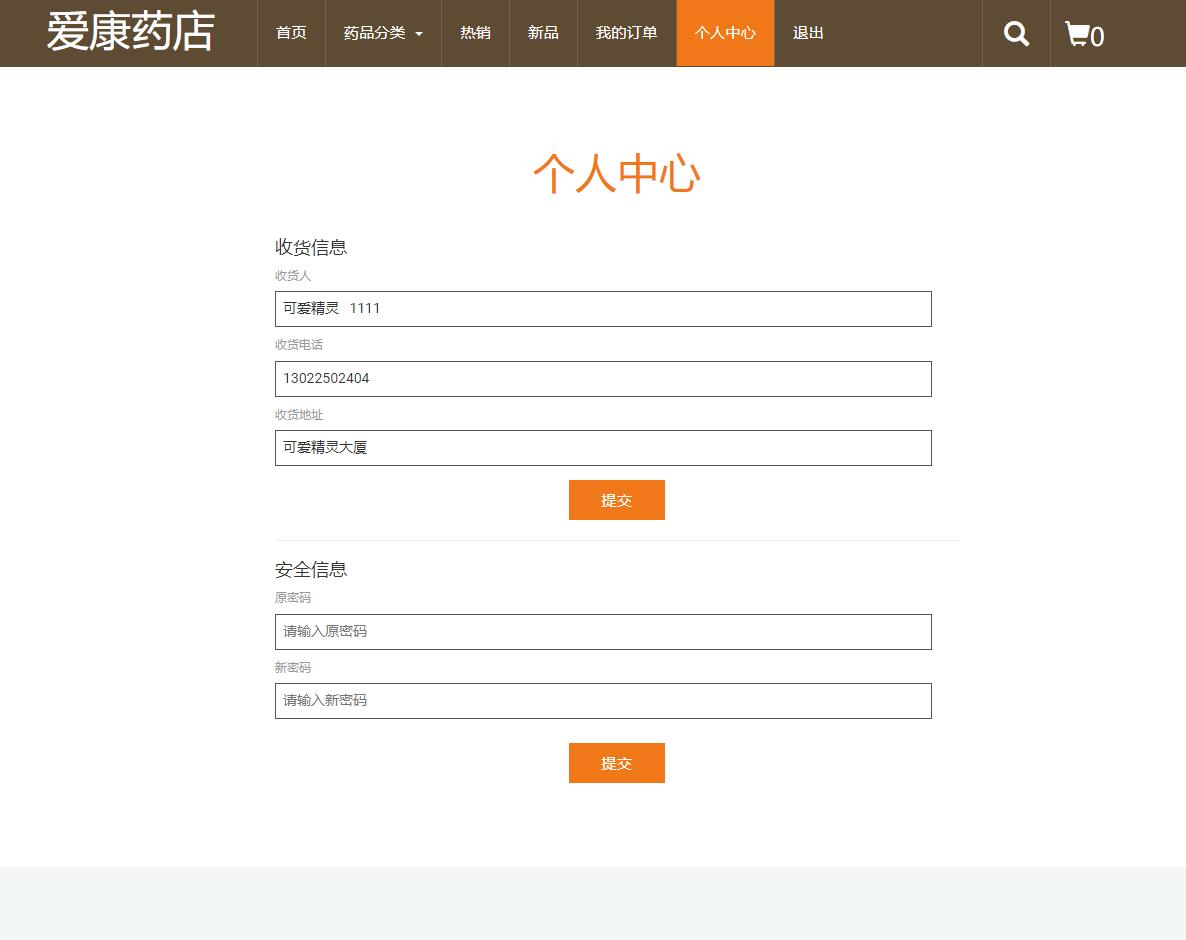The image size is (1186, 940).
Task: Click the chevron beside 药品分类
Action: coord(419,33)
